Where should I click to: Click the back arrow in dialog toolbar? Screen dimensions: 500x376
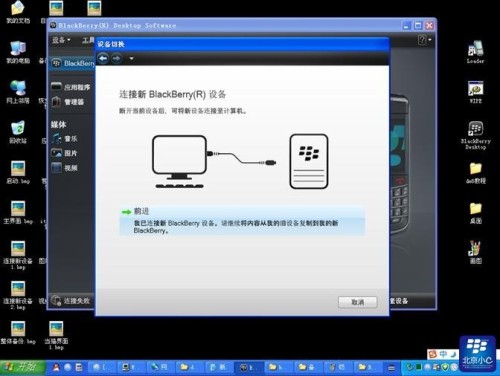click(103, 59)
